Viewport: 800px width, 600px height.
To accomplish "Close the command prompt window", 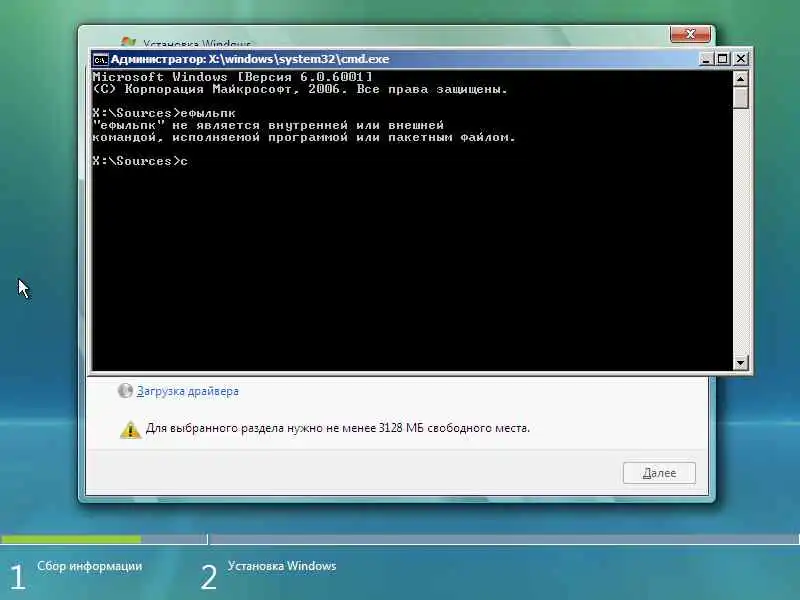I will pyautogui.click(x=741, y=59).
